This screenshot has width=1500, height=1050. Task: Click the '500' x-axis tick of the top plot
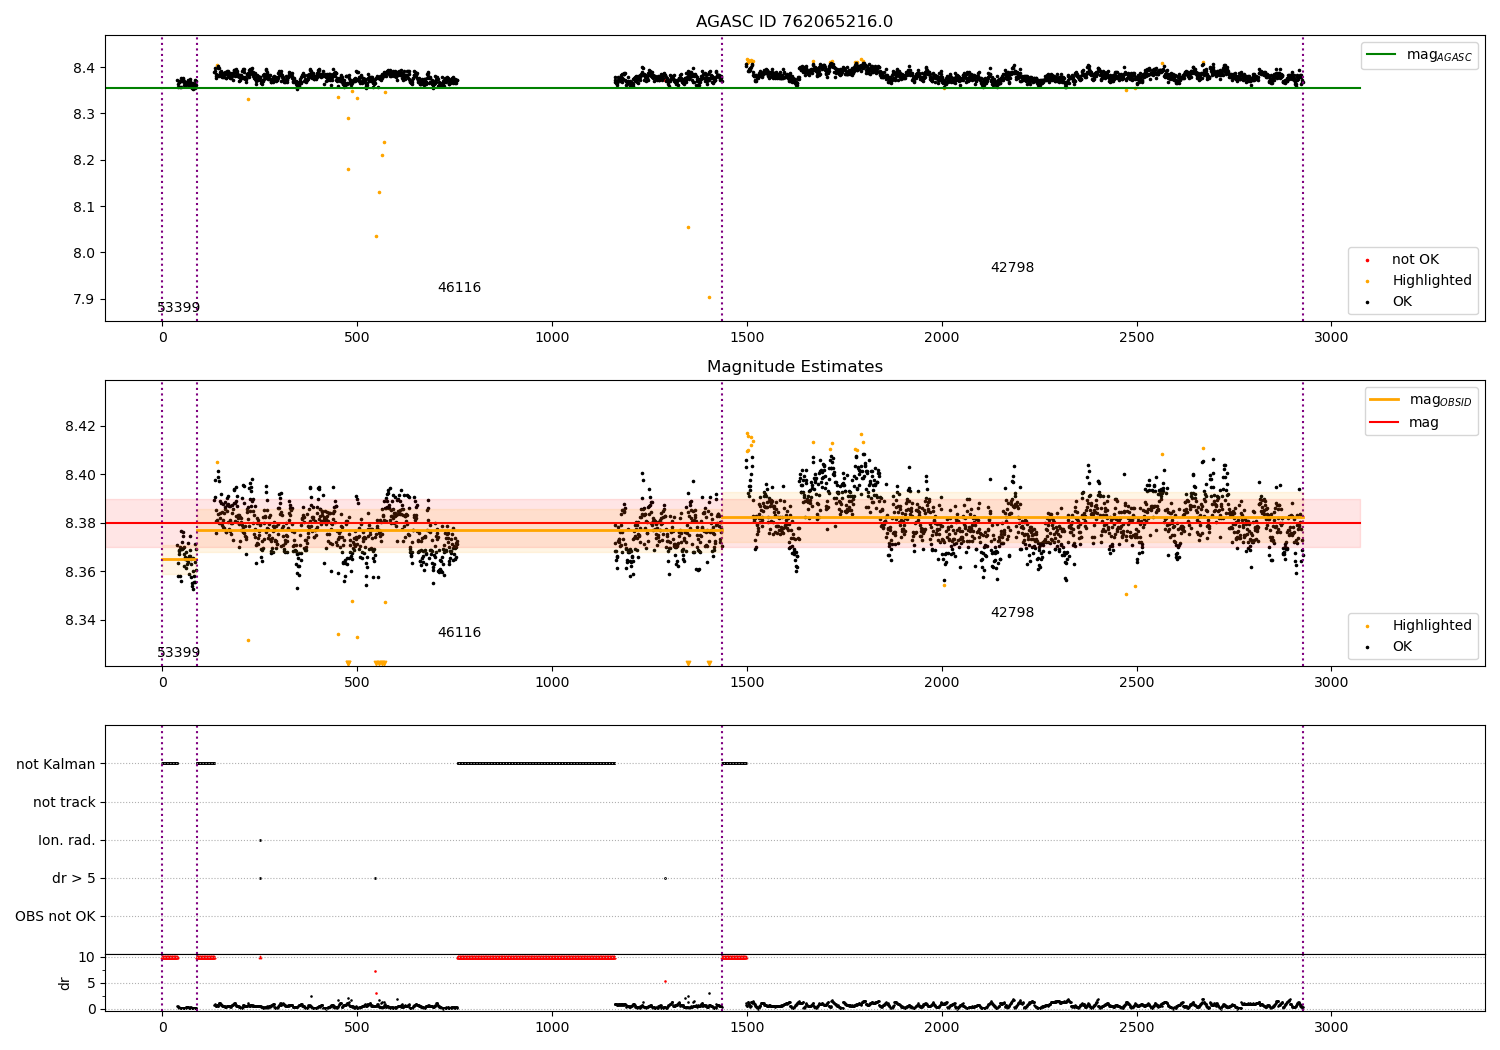[x=357, y=338]
